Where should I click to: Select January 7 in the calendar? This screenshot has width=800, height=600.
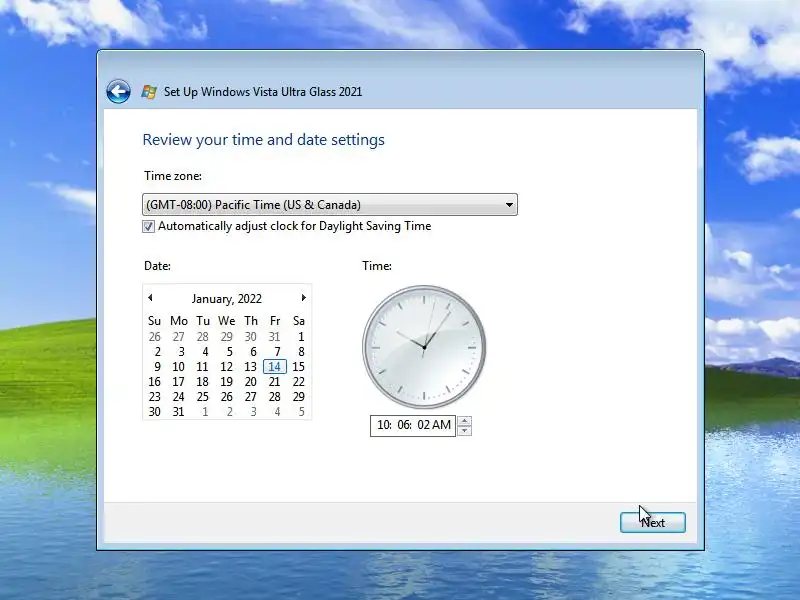point(277,352)
